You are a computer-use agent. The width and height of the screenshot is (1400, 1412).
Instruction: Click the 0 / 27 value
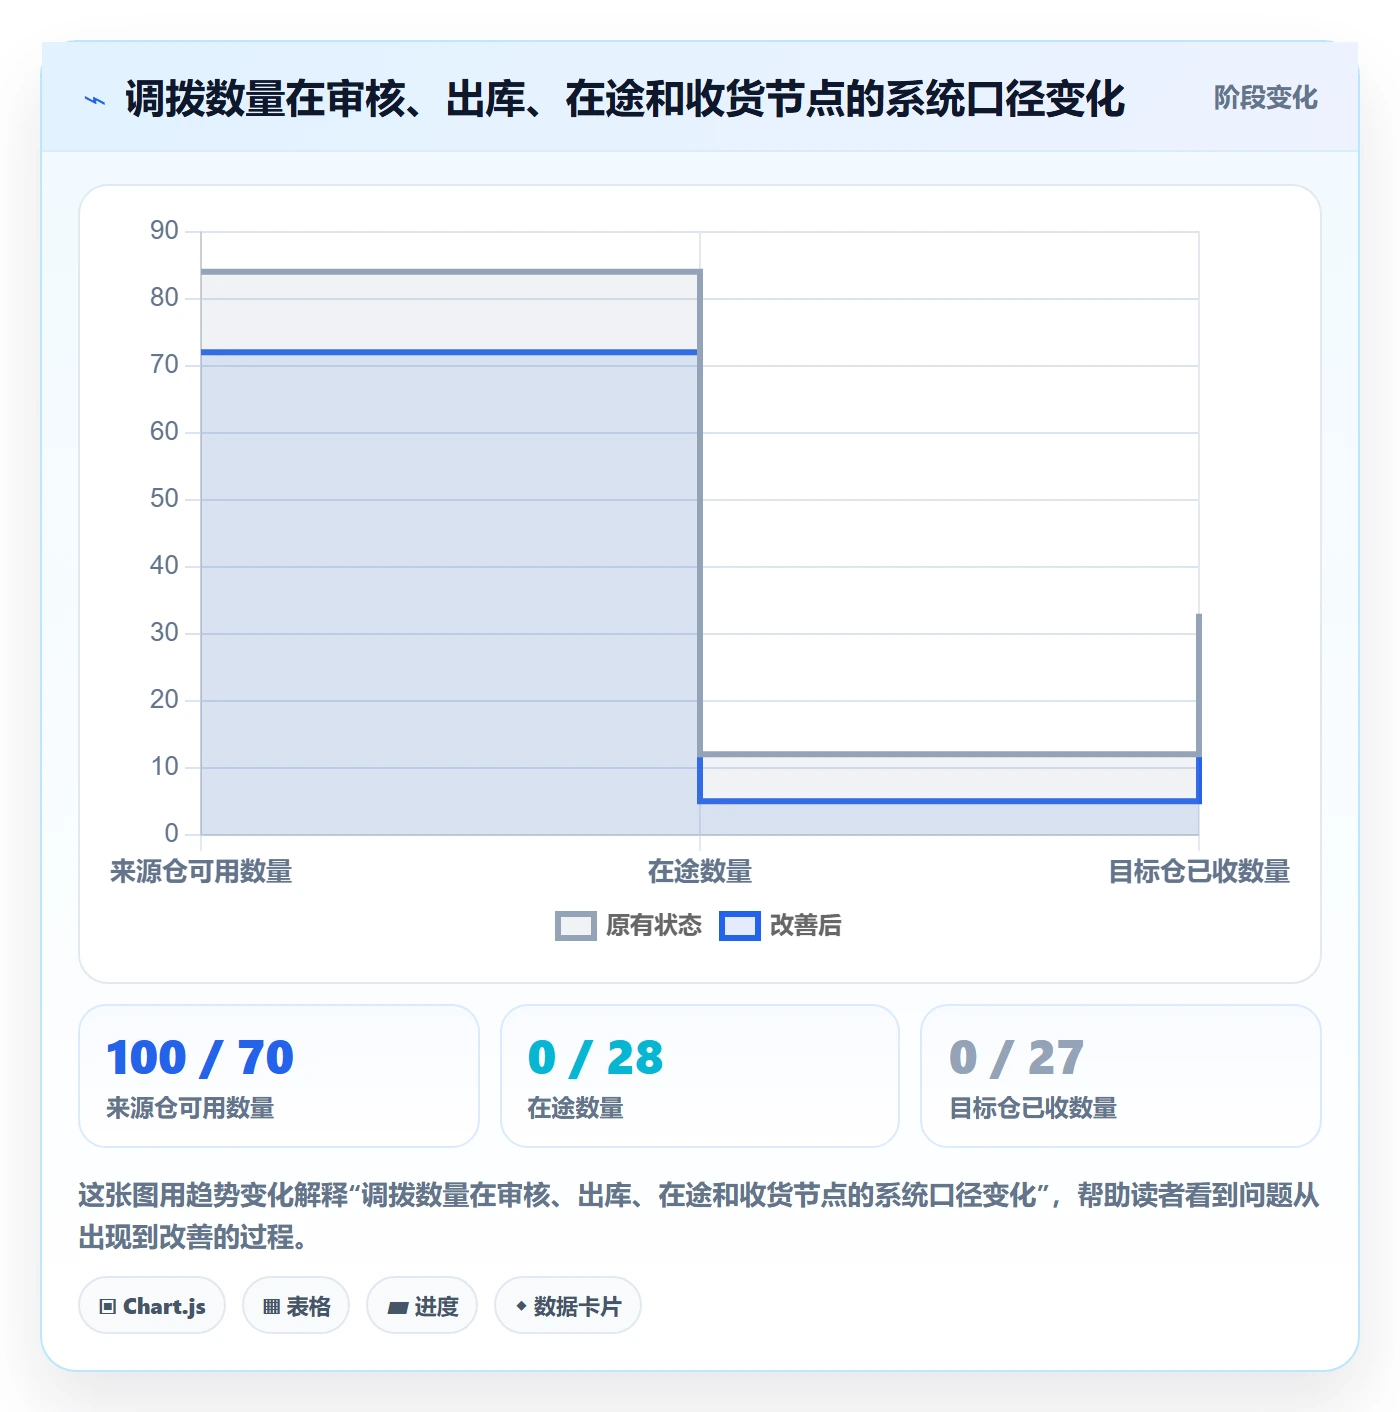coord(1016,1058)
